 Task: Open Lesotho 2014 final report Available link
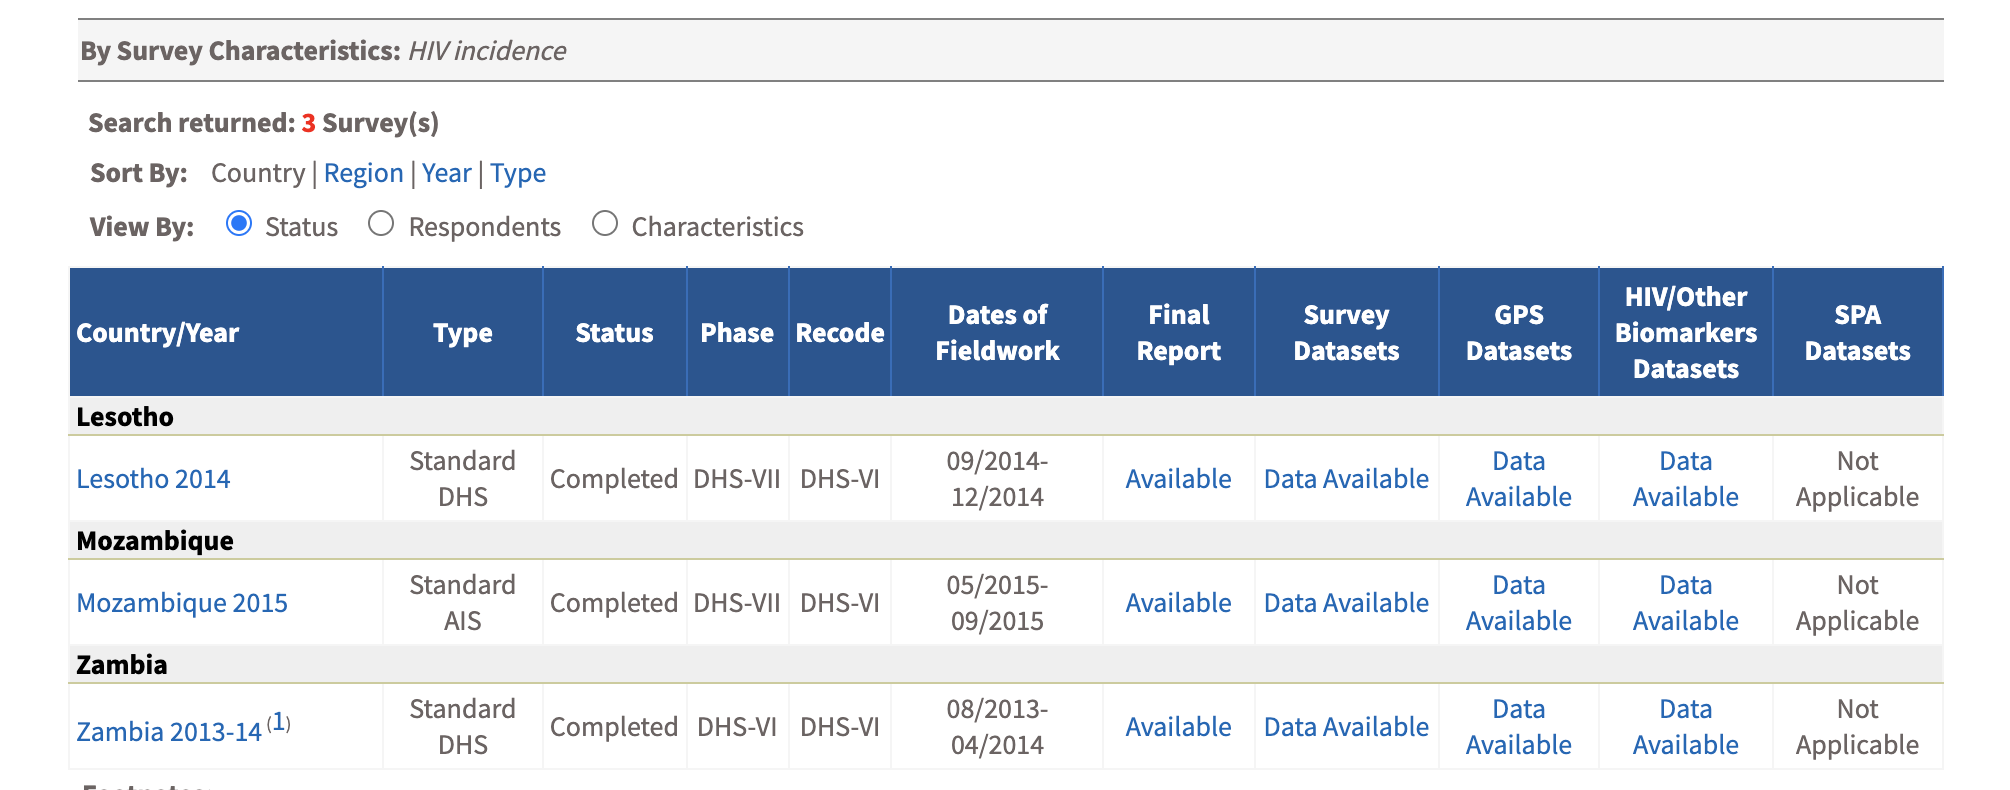pyautogui.click(x=1178, y=479)
